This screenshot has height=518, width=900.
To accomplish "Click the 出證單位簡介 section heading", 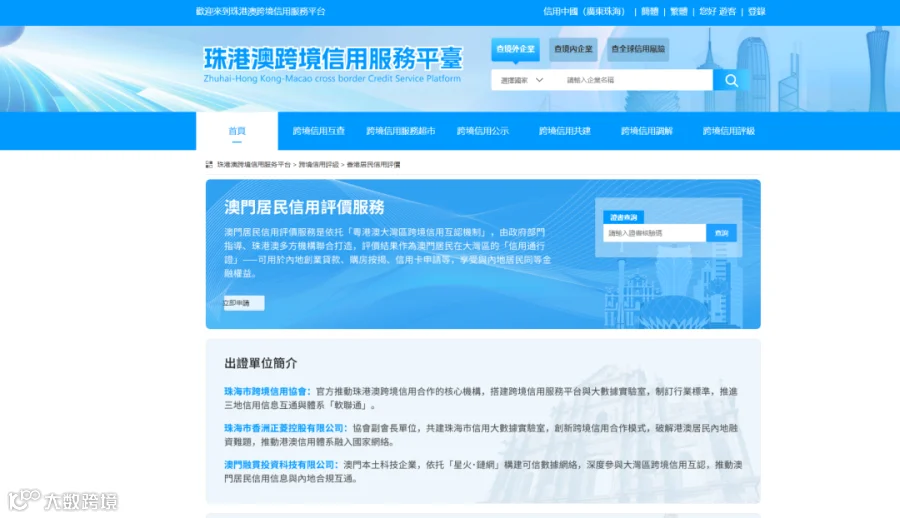I will pyautogui.click(x=261, y=363).
